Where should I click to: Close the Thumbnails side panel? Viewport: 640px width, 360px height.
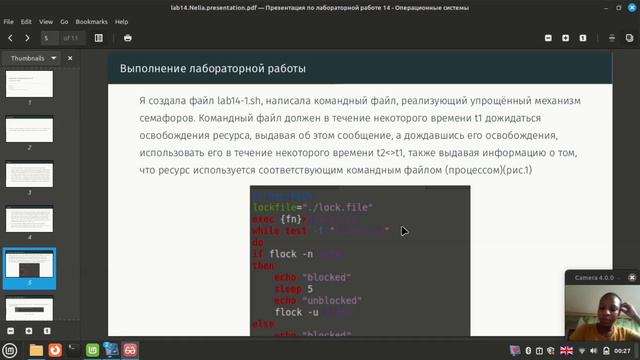coord(70,58)
